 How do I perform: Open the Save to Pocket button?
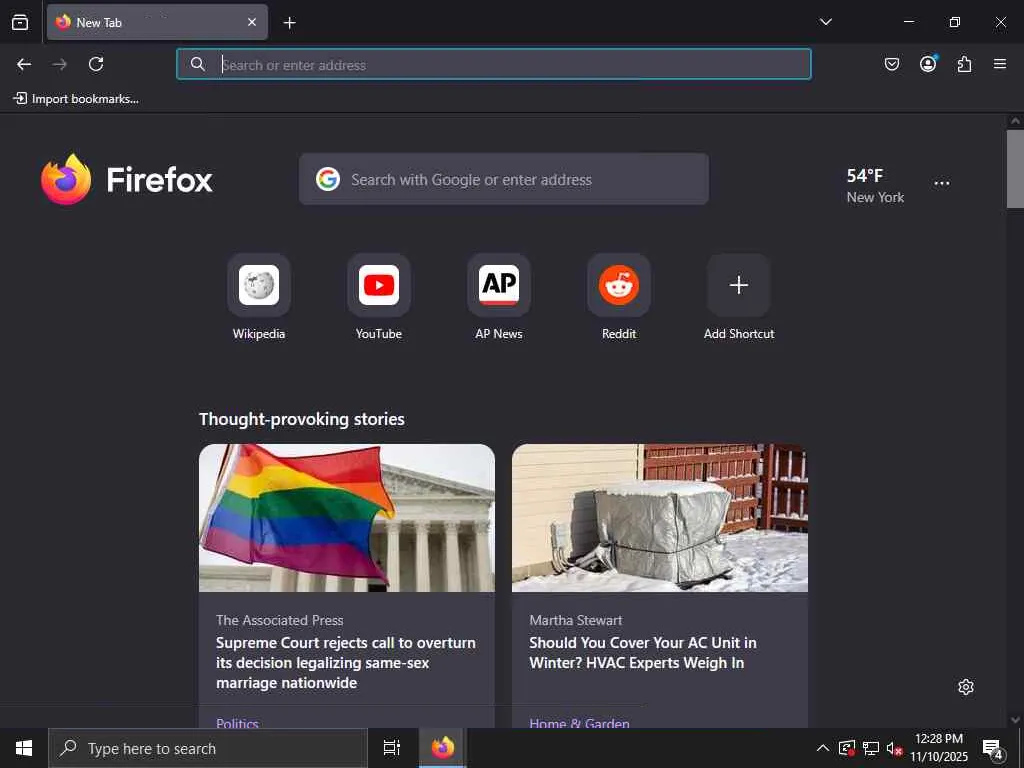click(891, 64)
